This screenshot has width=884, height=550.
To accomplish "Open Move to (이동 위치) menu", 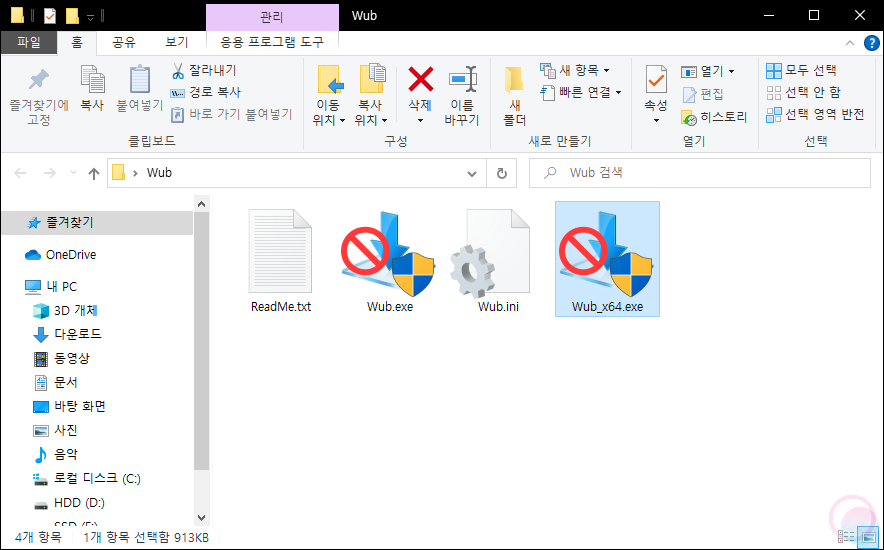I will [328, 96].
